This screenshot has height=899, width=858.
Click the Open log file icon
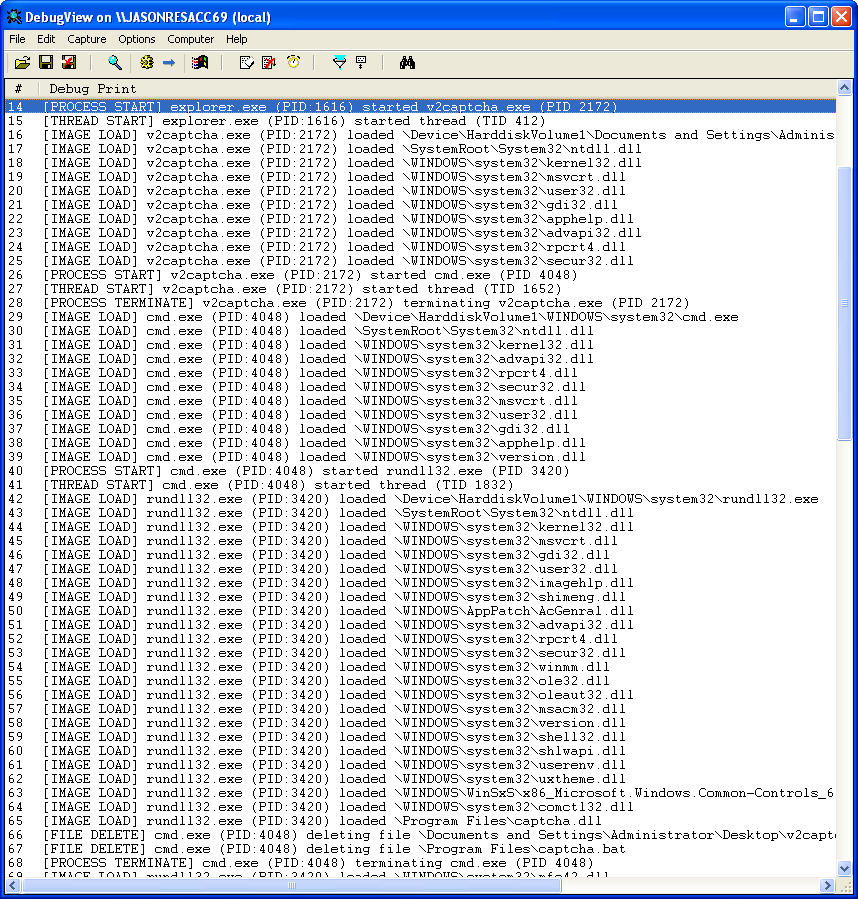tap(22, 63)
